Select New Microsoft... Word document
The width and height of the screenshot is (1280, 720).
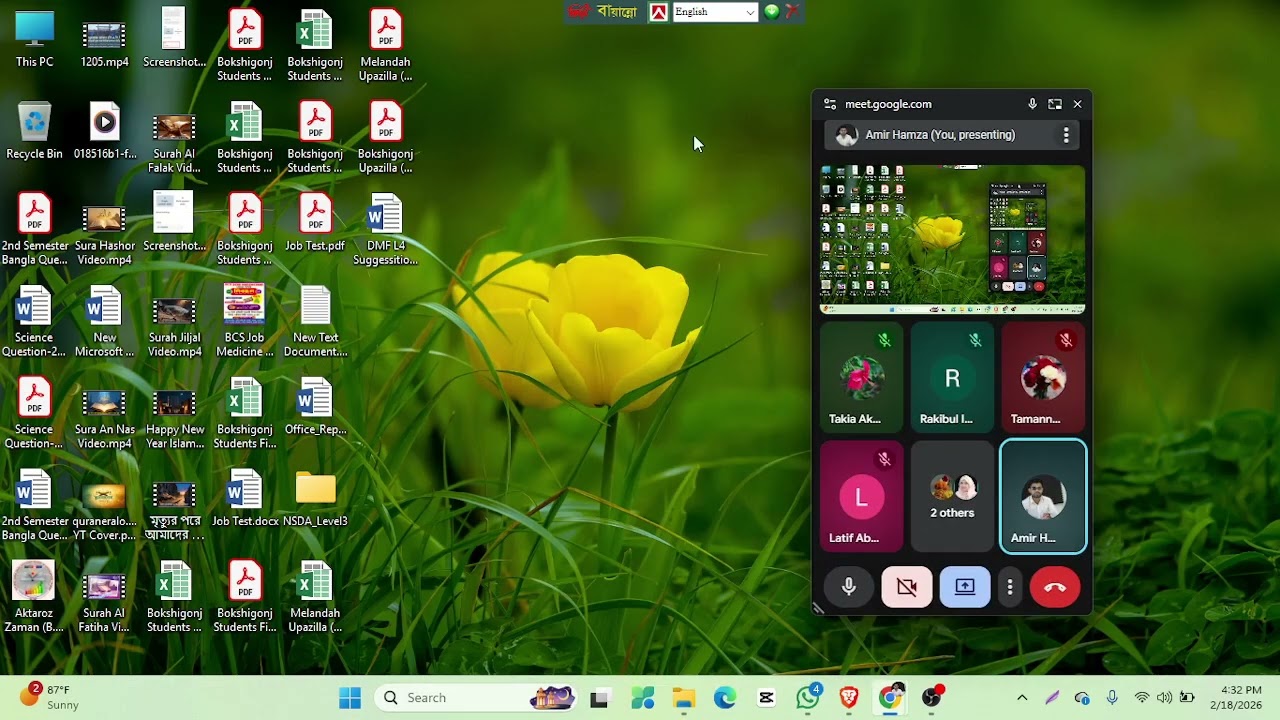click(104, 322)
